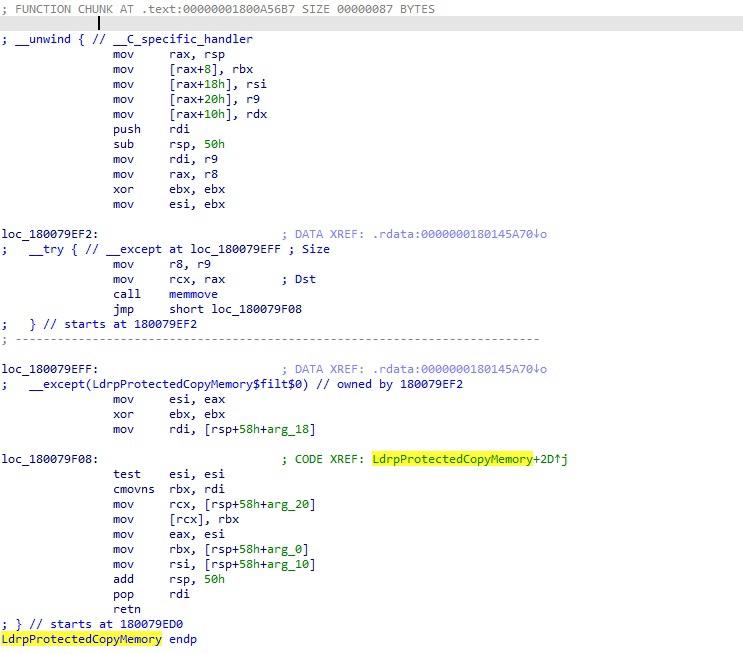743x654 pixels.
Task: Click the 'push rdi' instruction
Action: pos(151,129)
